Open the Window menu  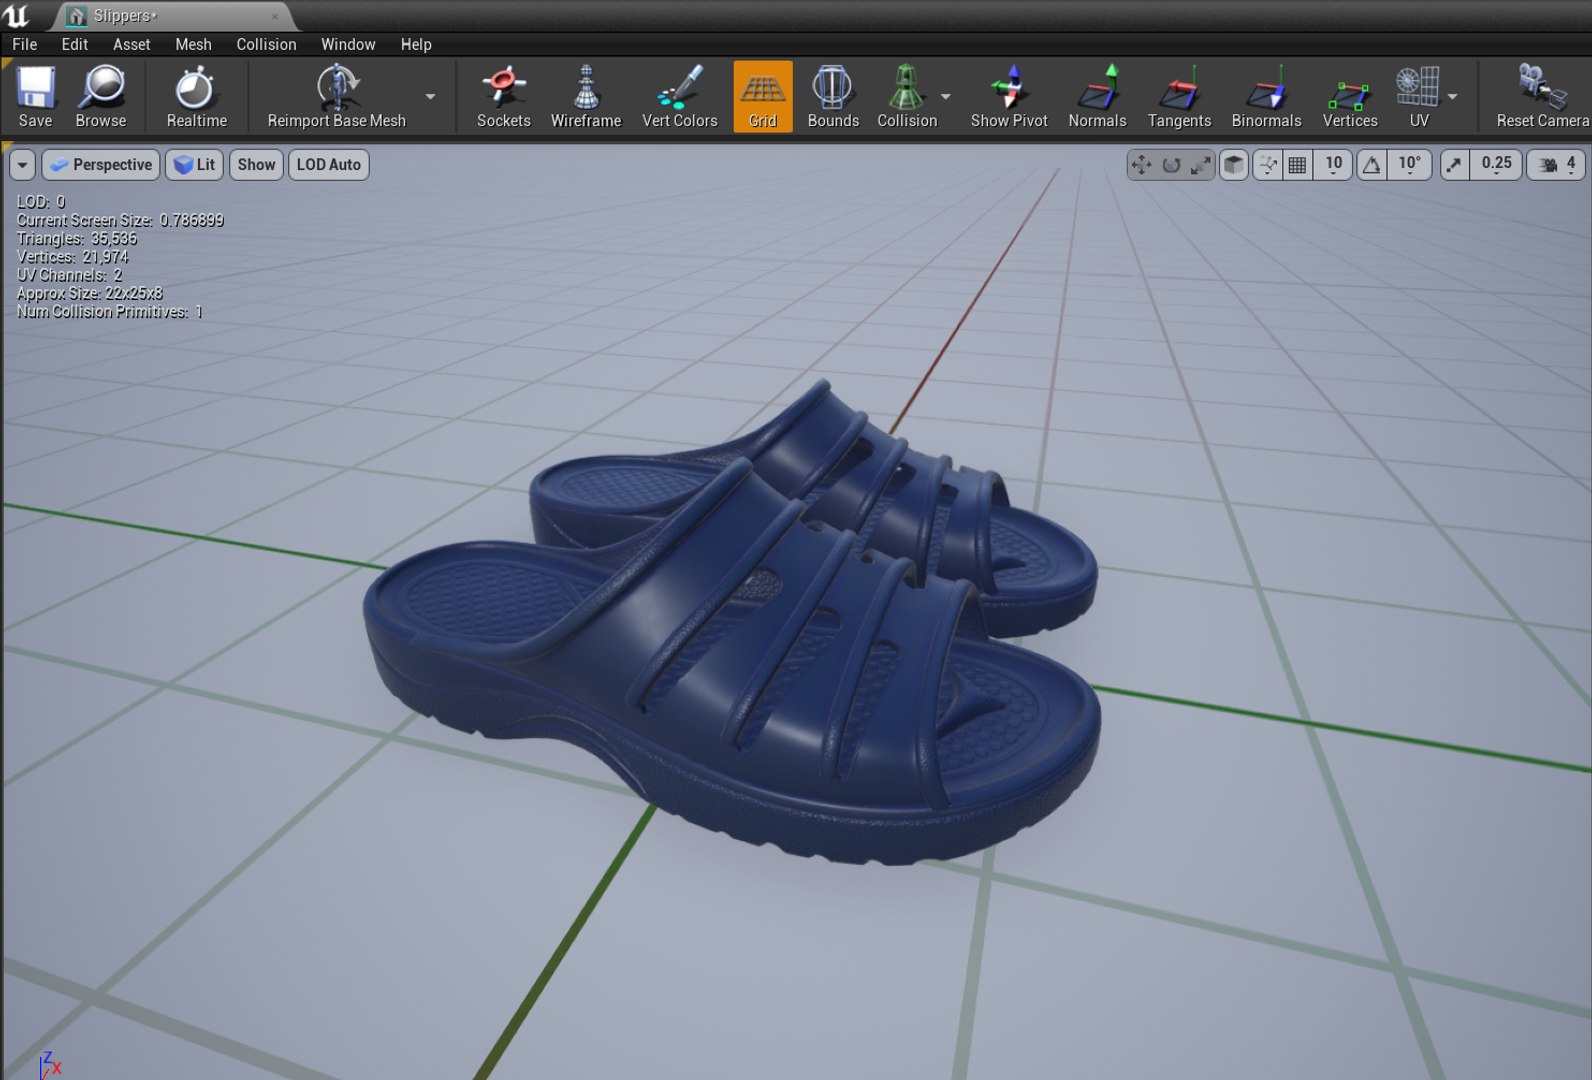[x=348, y=44]
